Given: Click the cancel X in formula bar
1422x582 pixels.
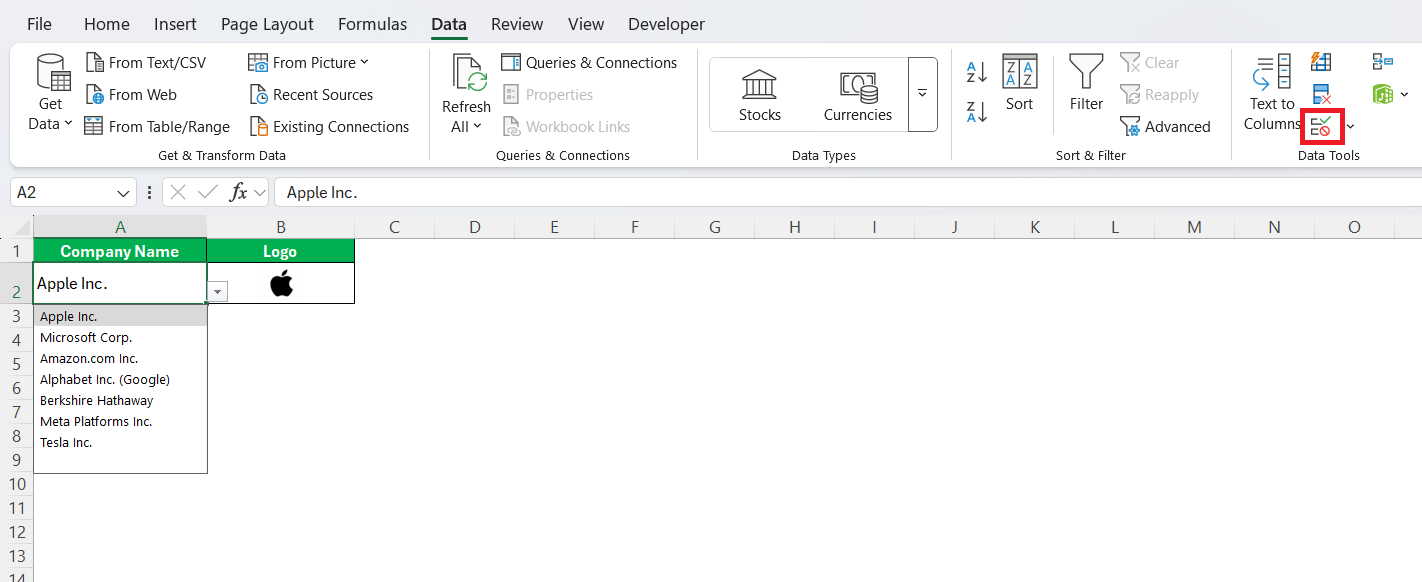Looking at the screenshot, I should [178, 192].
